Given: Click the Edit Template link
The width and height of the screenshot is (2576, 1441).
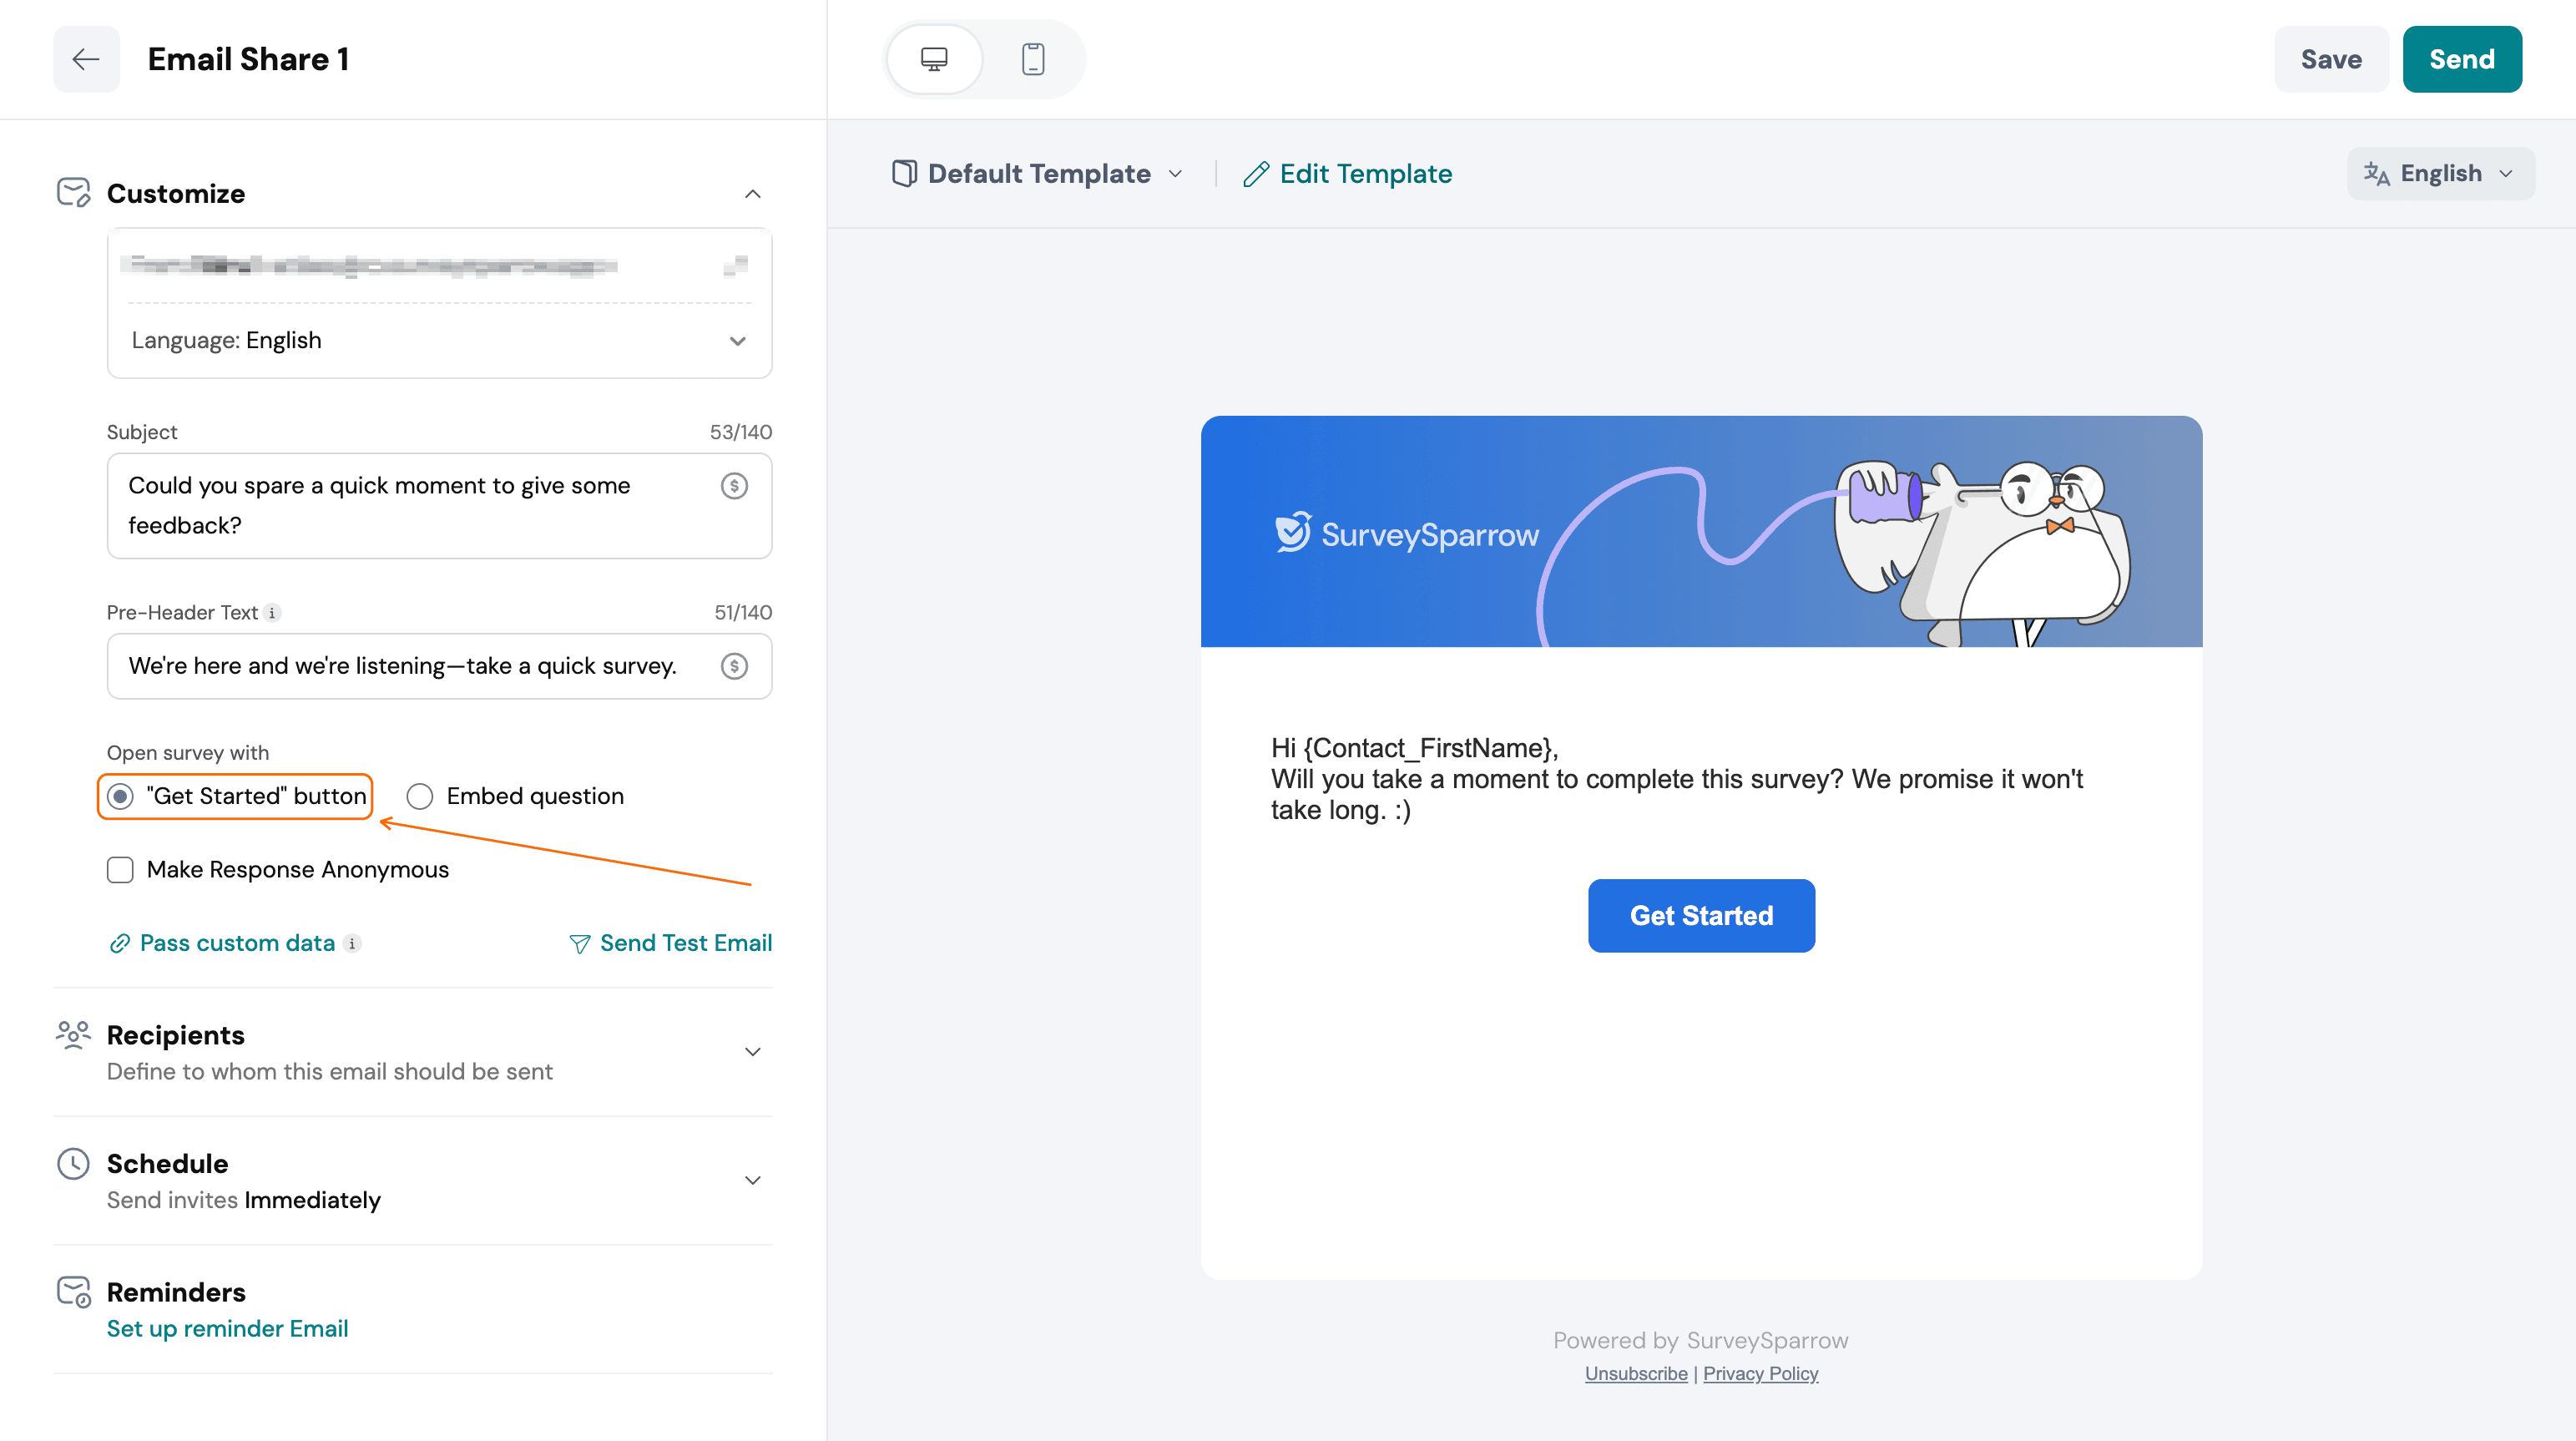Looking at the screenshot, I should coord(1348,174).
